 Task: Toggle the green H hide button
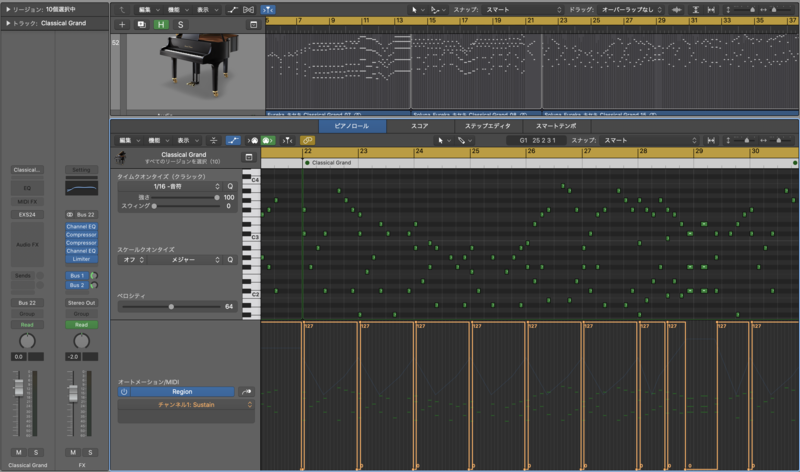[x=161, y=24]
